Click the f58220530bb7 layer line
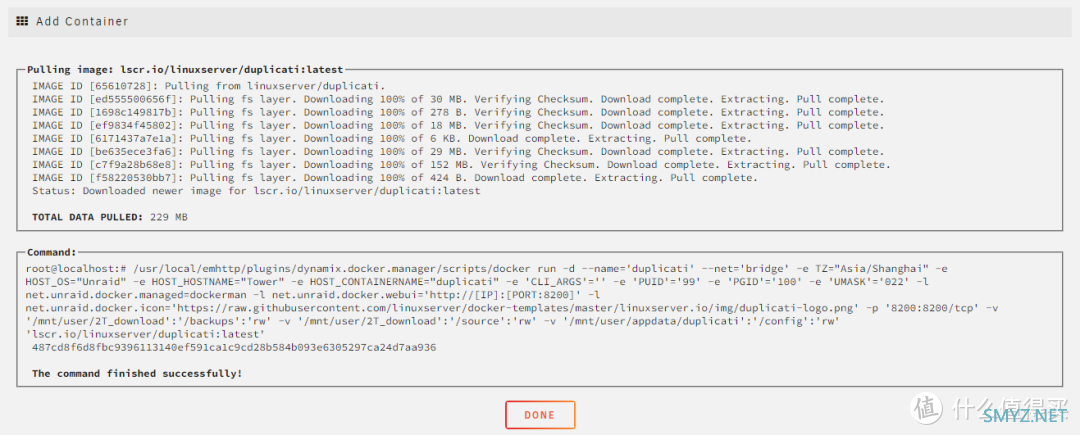 [395, 178]
